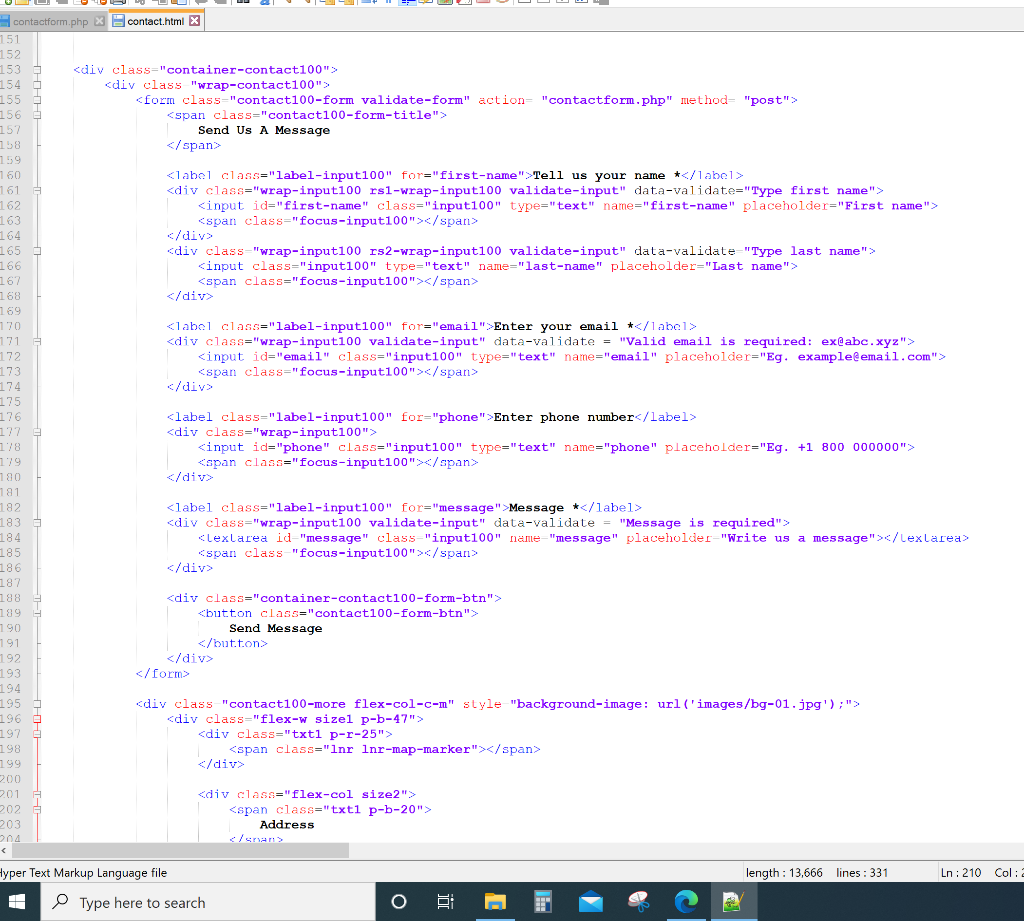Open Snipping Tool from the taskbar
The height and width of the screenshot is (921, 1024).
pyautogui.click(x=638, y=902)
